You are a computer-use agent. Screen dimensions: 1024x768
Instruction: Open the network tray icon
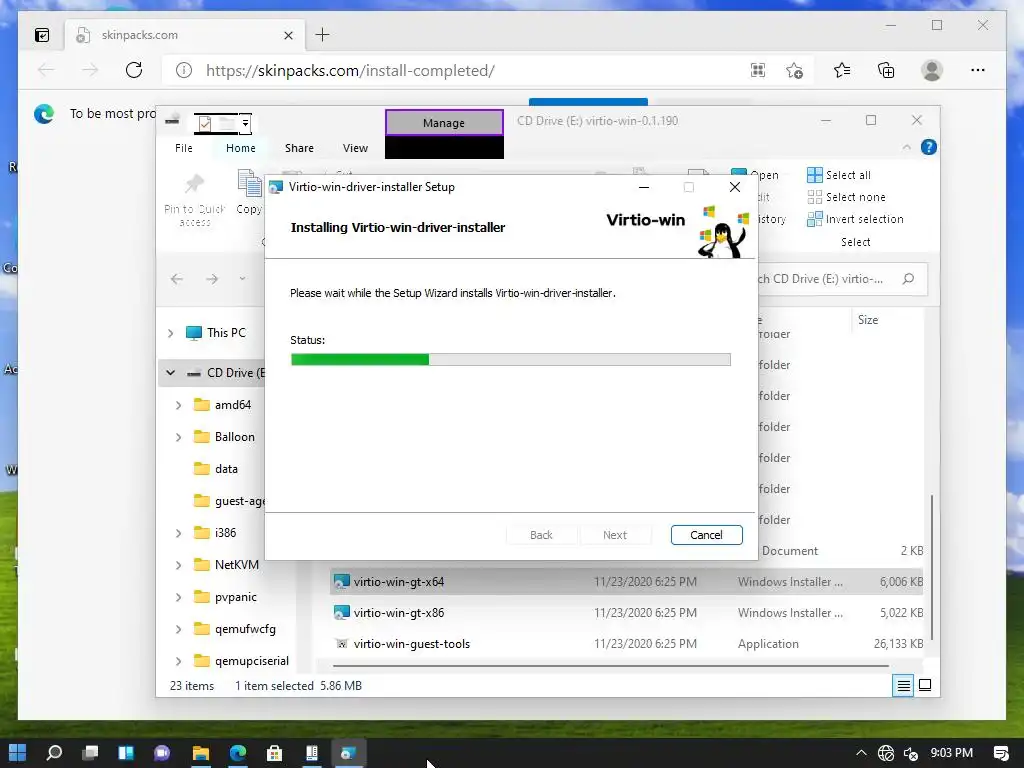(x=886, y=753)
